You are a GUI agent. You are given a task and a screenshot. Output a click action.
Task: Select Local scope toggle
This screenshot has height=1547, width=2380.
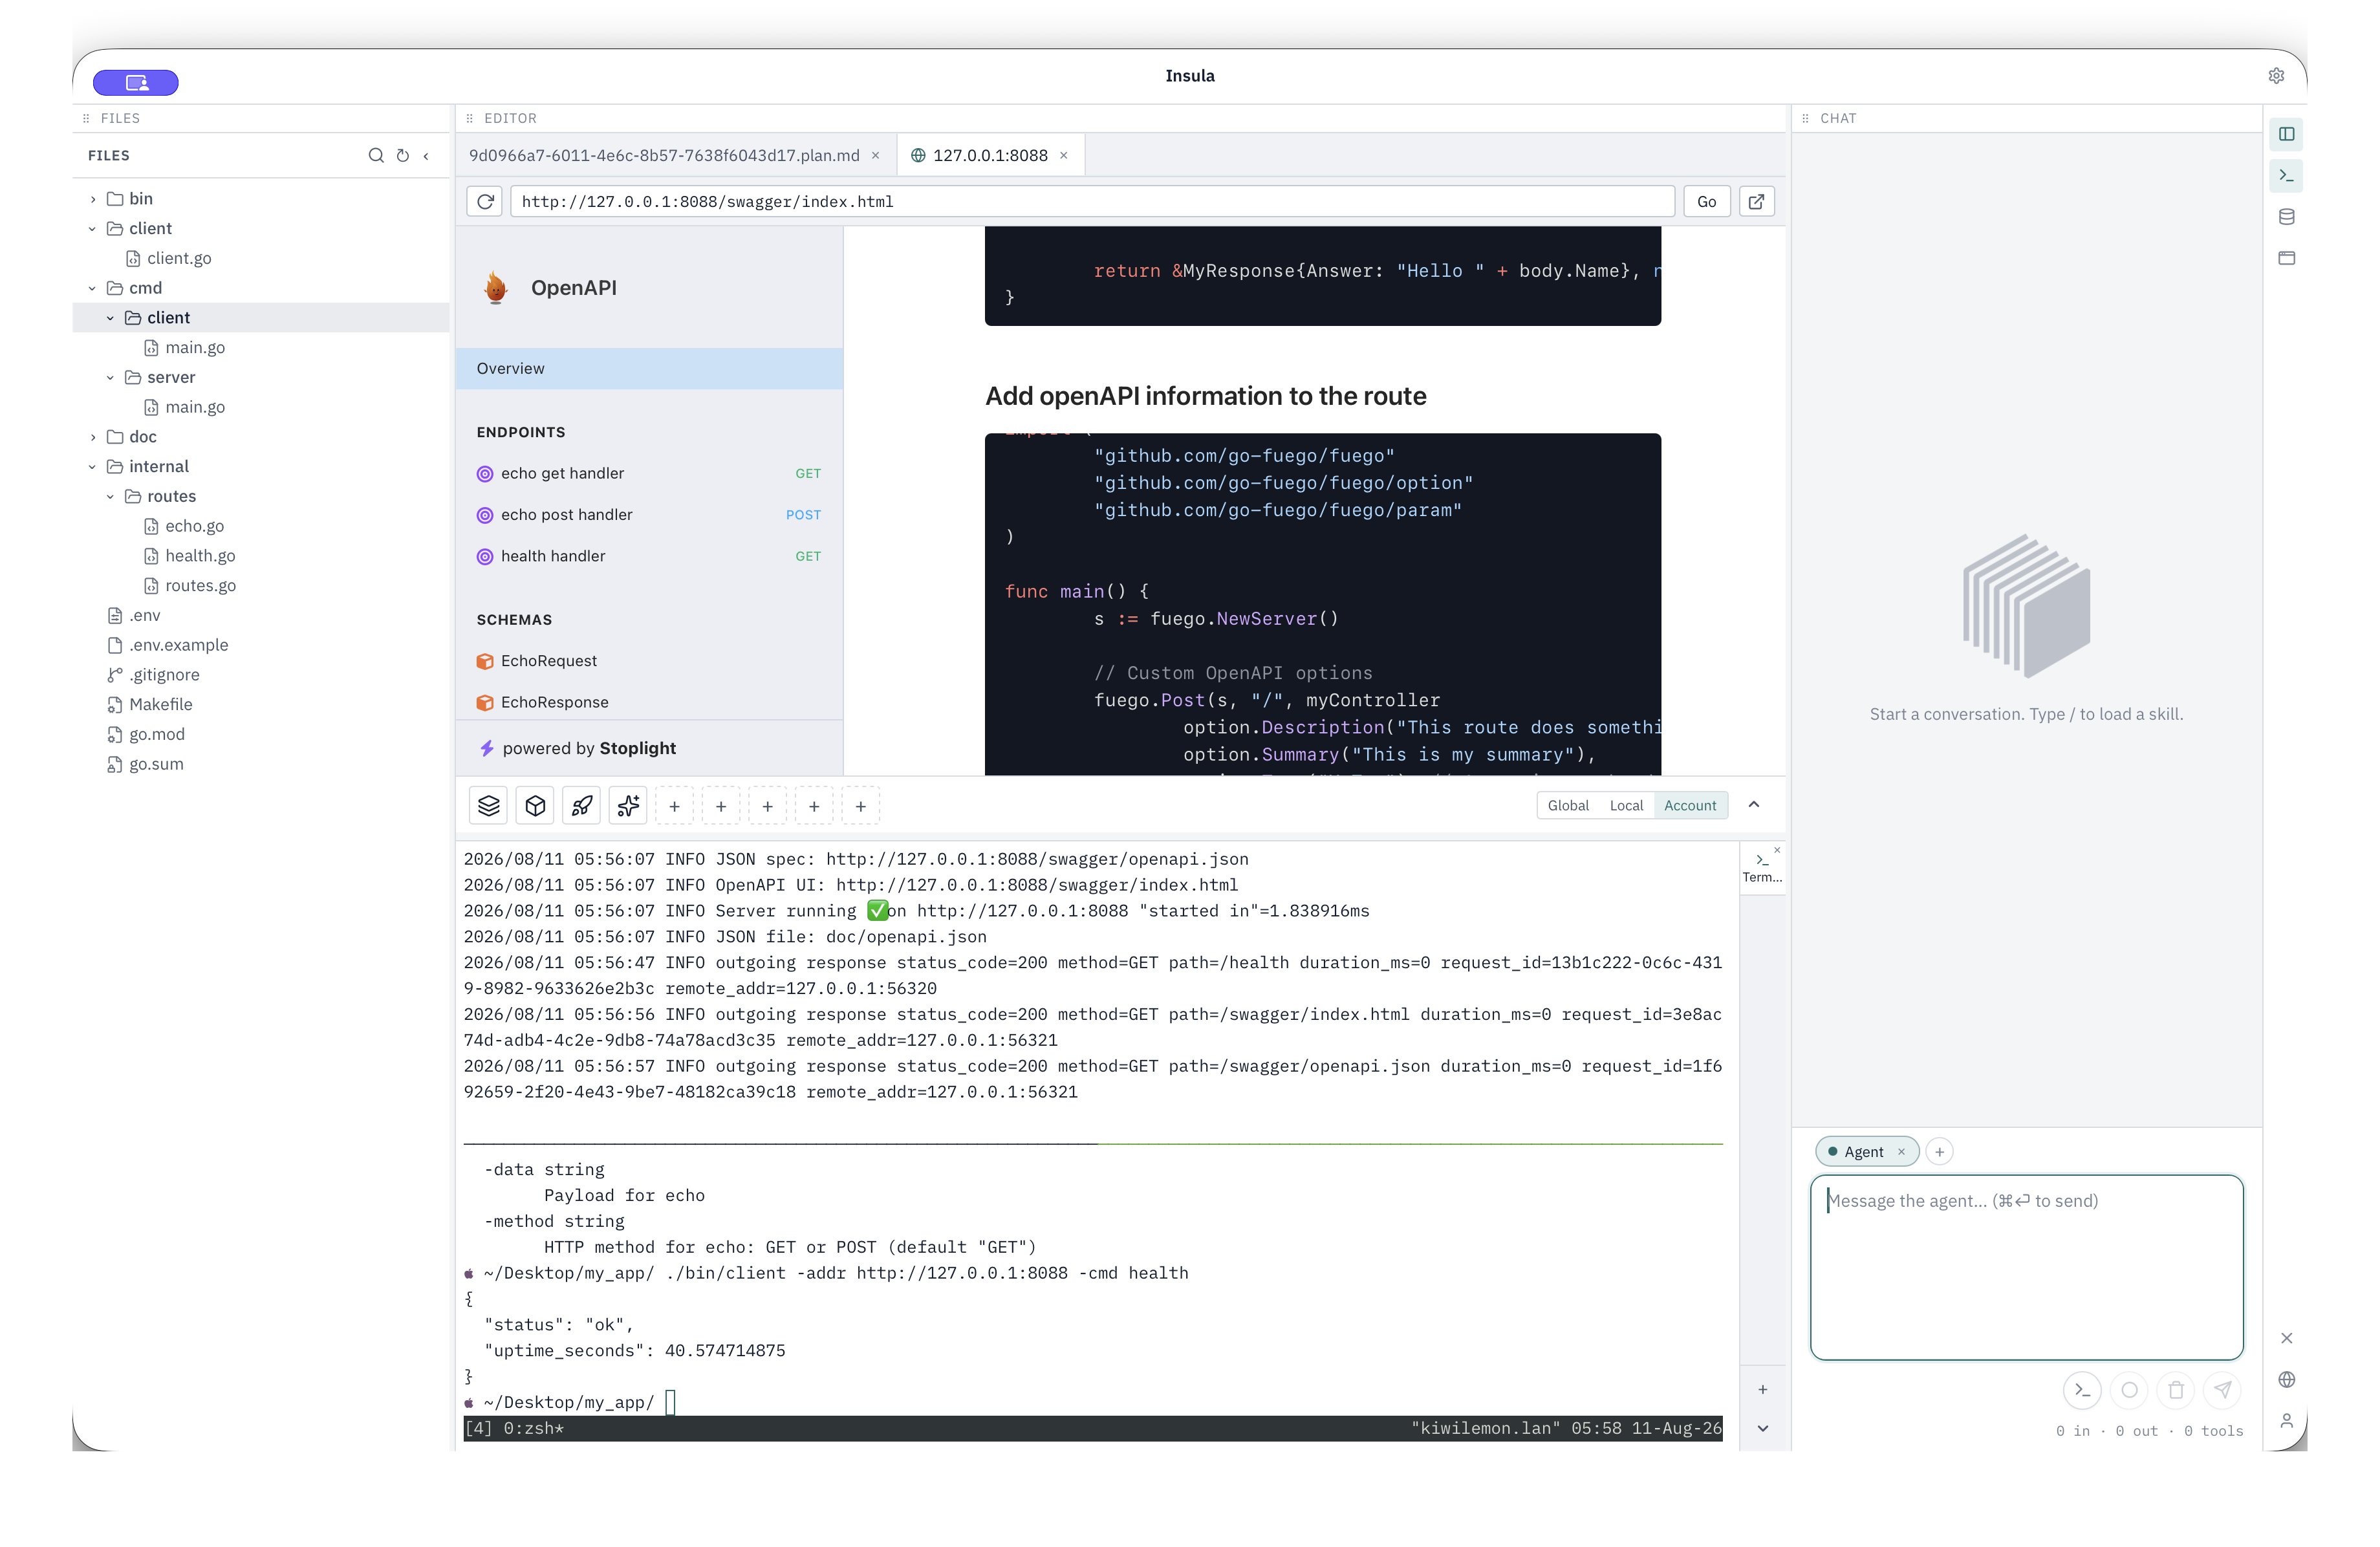point(1626,806)
